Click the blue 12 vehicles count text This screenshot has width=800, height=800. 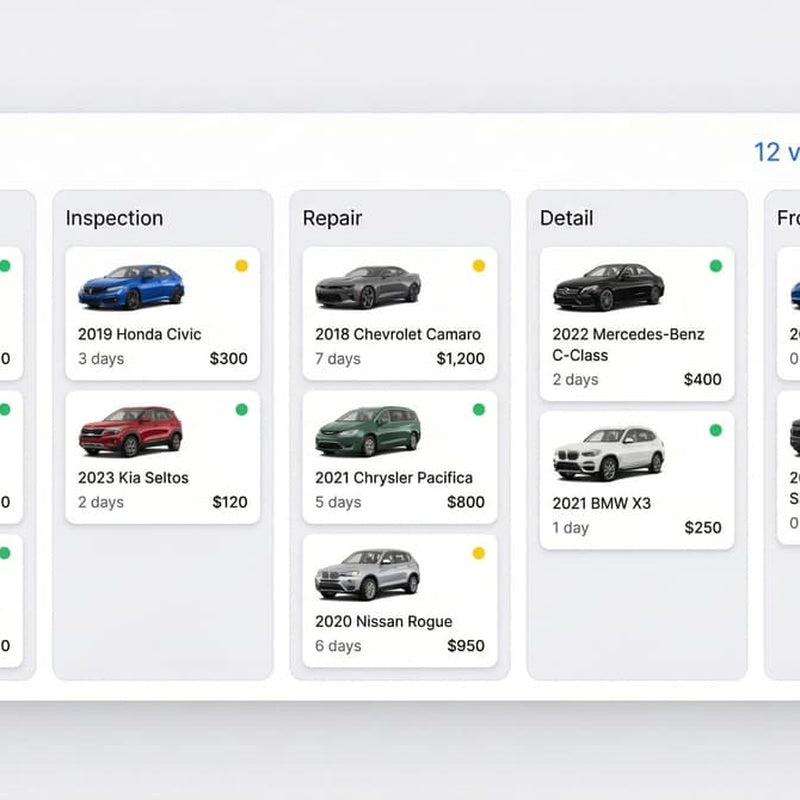[777, 152]
